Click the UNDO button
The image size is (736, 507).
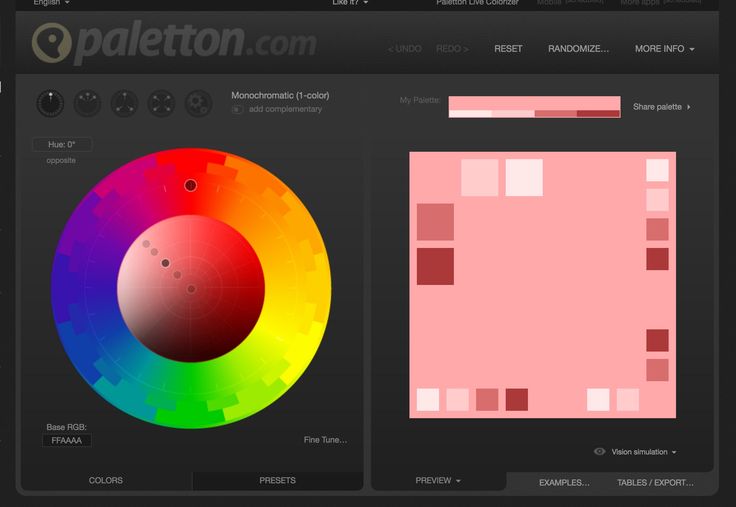pos(405,49)
